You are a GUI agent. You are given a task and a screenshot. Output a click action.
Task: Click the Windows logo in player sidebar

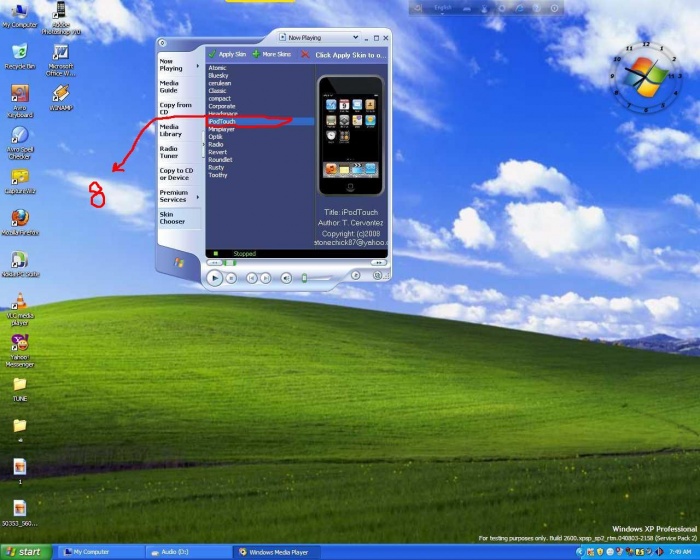(x=179, y=263)
